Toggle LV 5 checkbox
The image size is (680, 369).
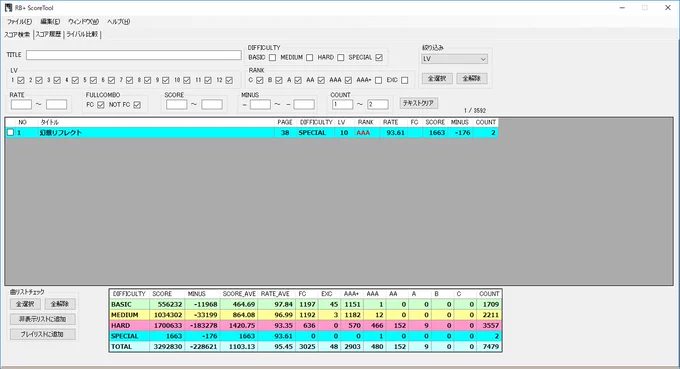93,80
